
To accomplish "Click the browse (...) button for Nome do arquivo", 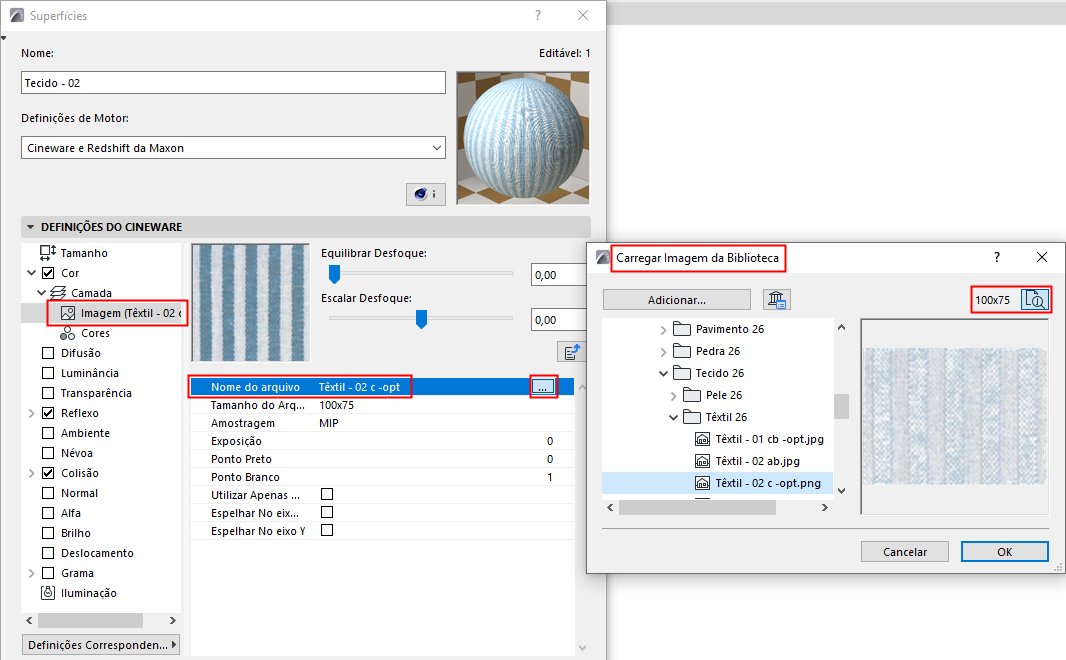I will 543,387.
